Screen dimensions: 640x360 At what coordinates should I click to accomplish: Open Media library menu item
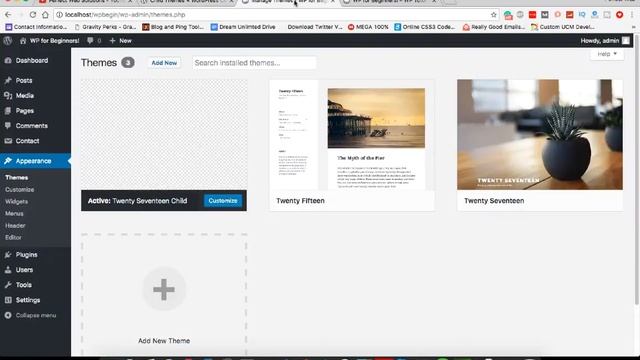[24, 96]
